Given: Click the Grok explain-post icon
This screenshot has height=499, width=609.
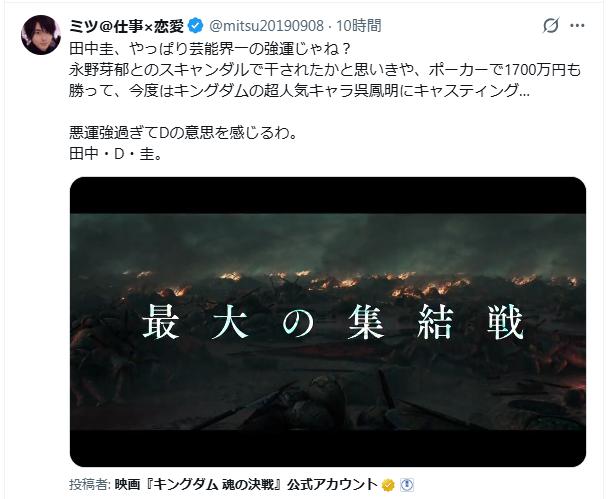Looking at the screenshot, I should (551, 26).
